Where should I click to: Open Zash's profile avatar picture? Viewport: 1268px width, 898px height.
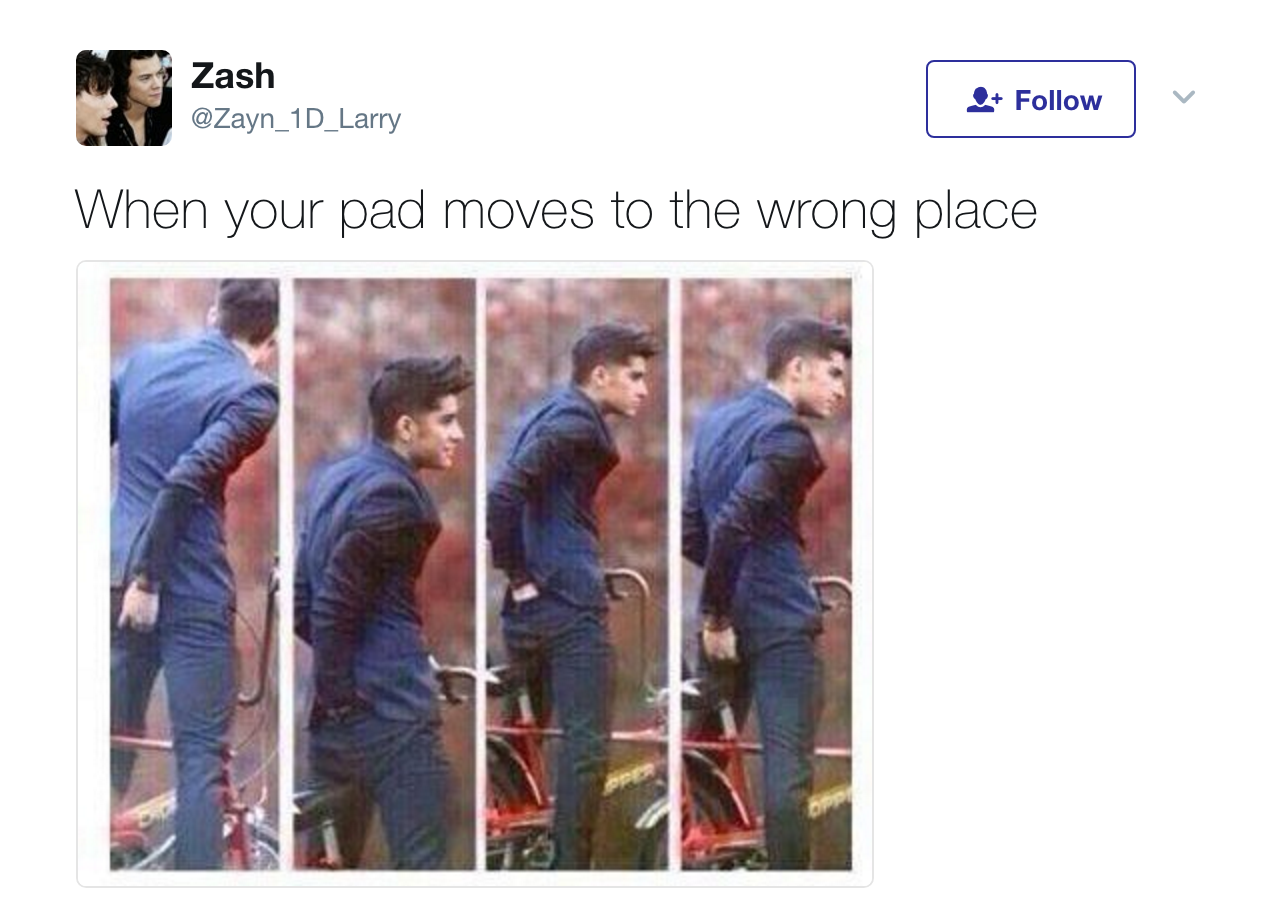[124, 98]
